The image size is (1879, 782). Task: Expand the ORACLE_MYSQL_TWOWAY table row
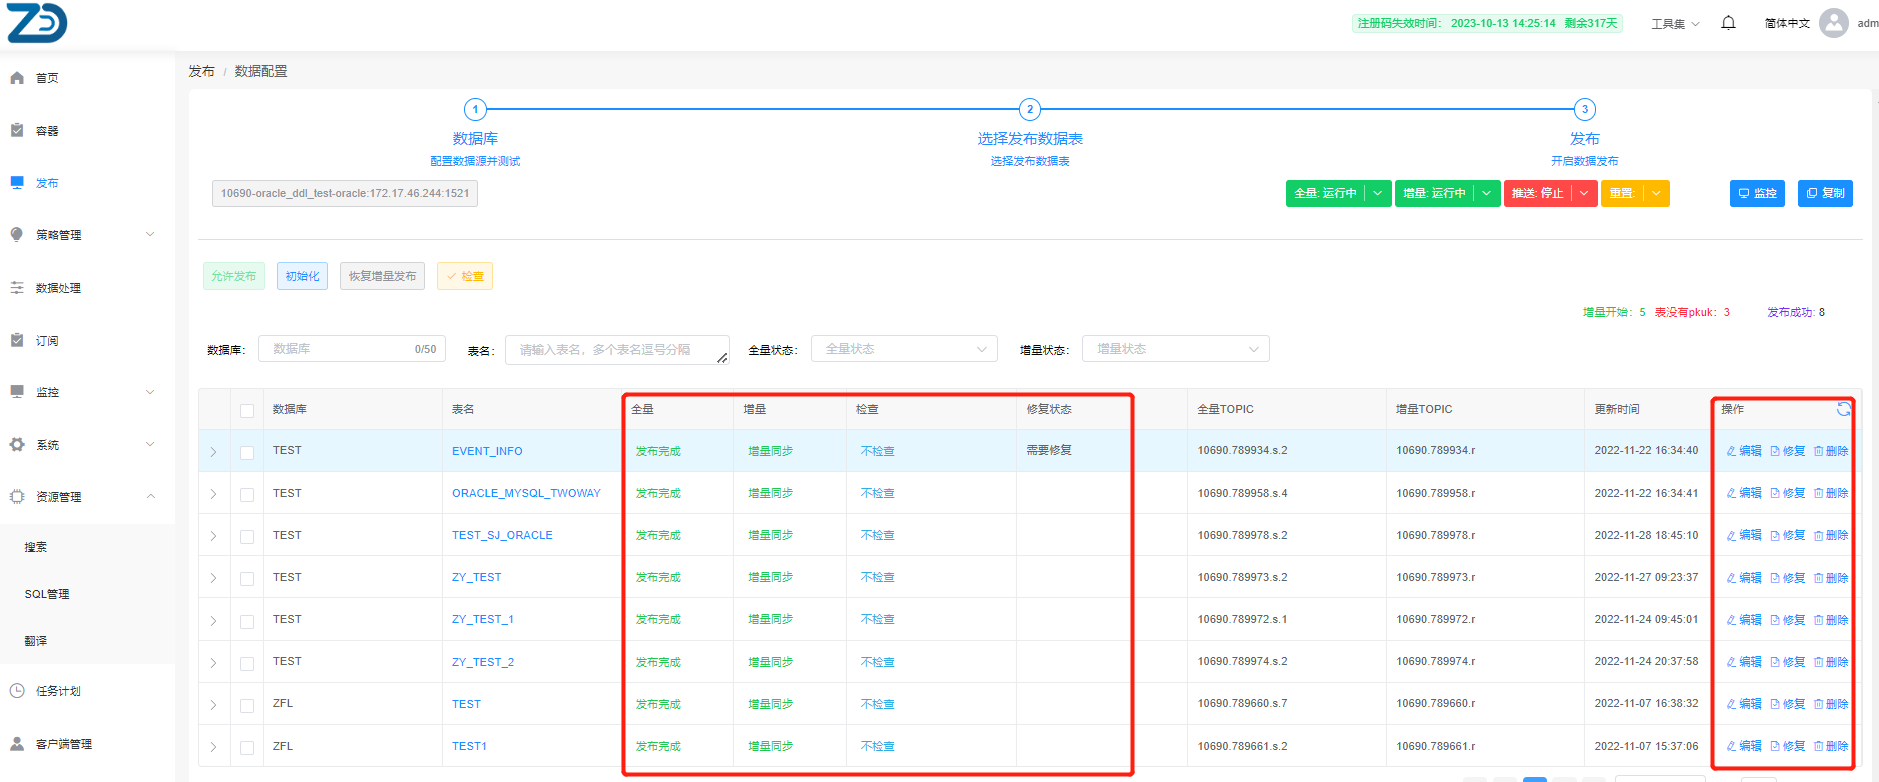tap(213, 494)
